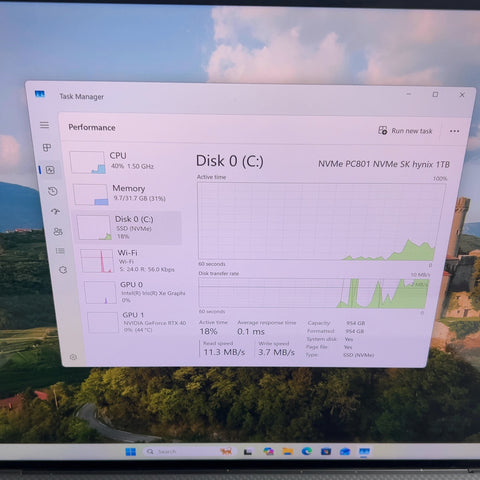Open the App history sidebar icon
Image resolution: width=480 pixels, height=480 pixels.
pyautogui.click(x=53, y=191)
